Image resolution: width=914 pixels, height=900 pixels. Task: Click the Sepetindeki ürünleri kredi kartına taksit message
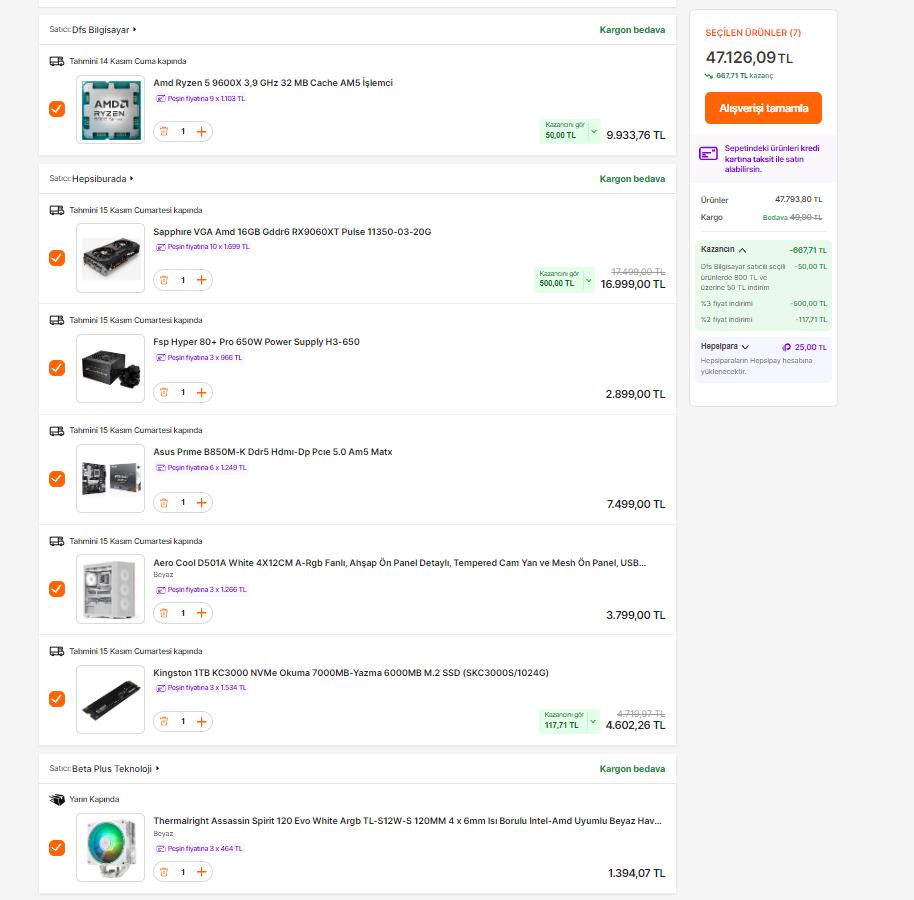pyautogui.click(x=772, y=159)
